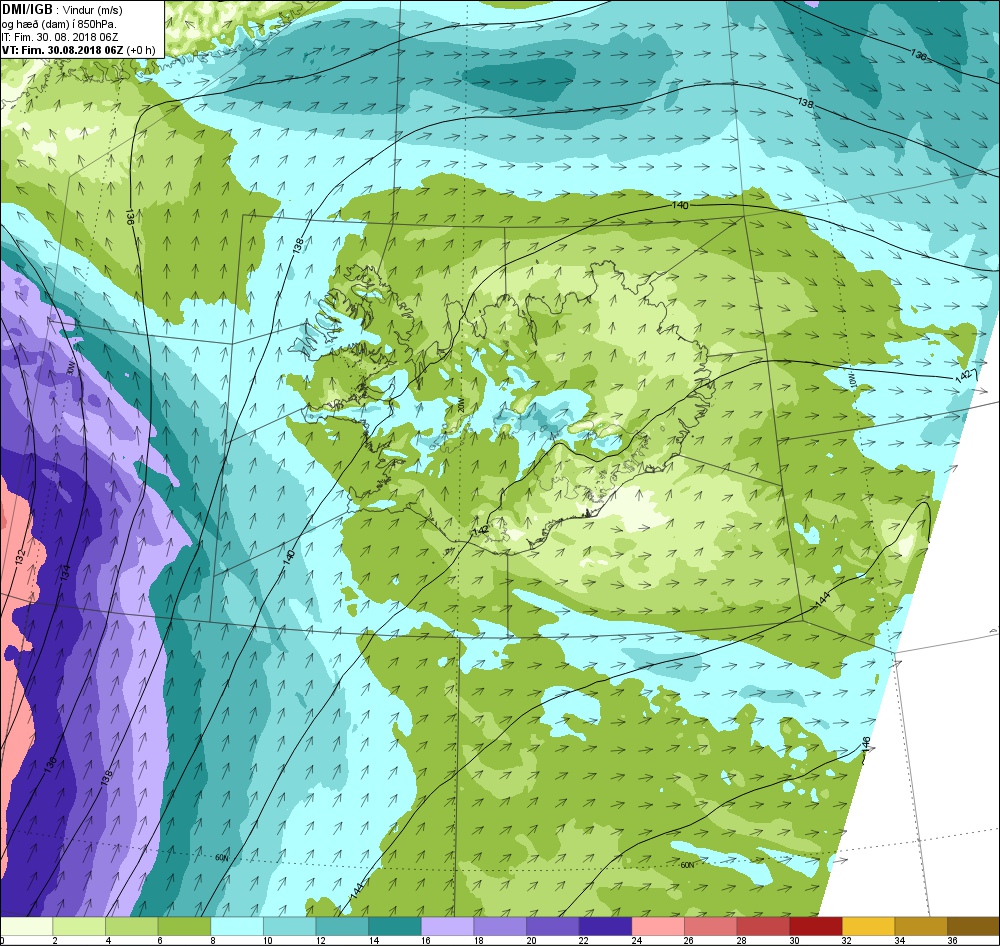
Task: Click the 136 contour label in lower-left purple band
Action: [51, 764]
